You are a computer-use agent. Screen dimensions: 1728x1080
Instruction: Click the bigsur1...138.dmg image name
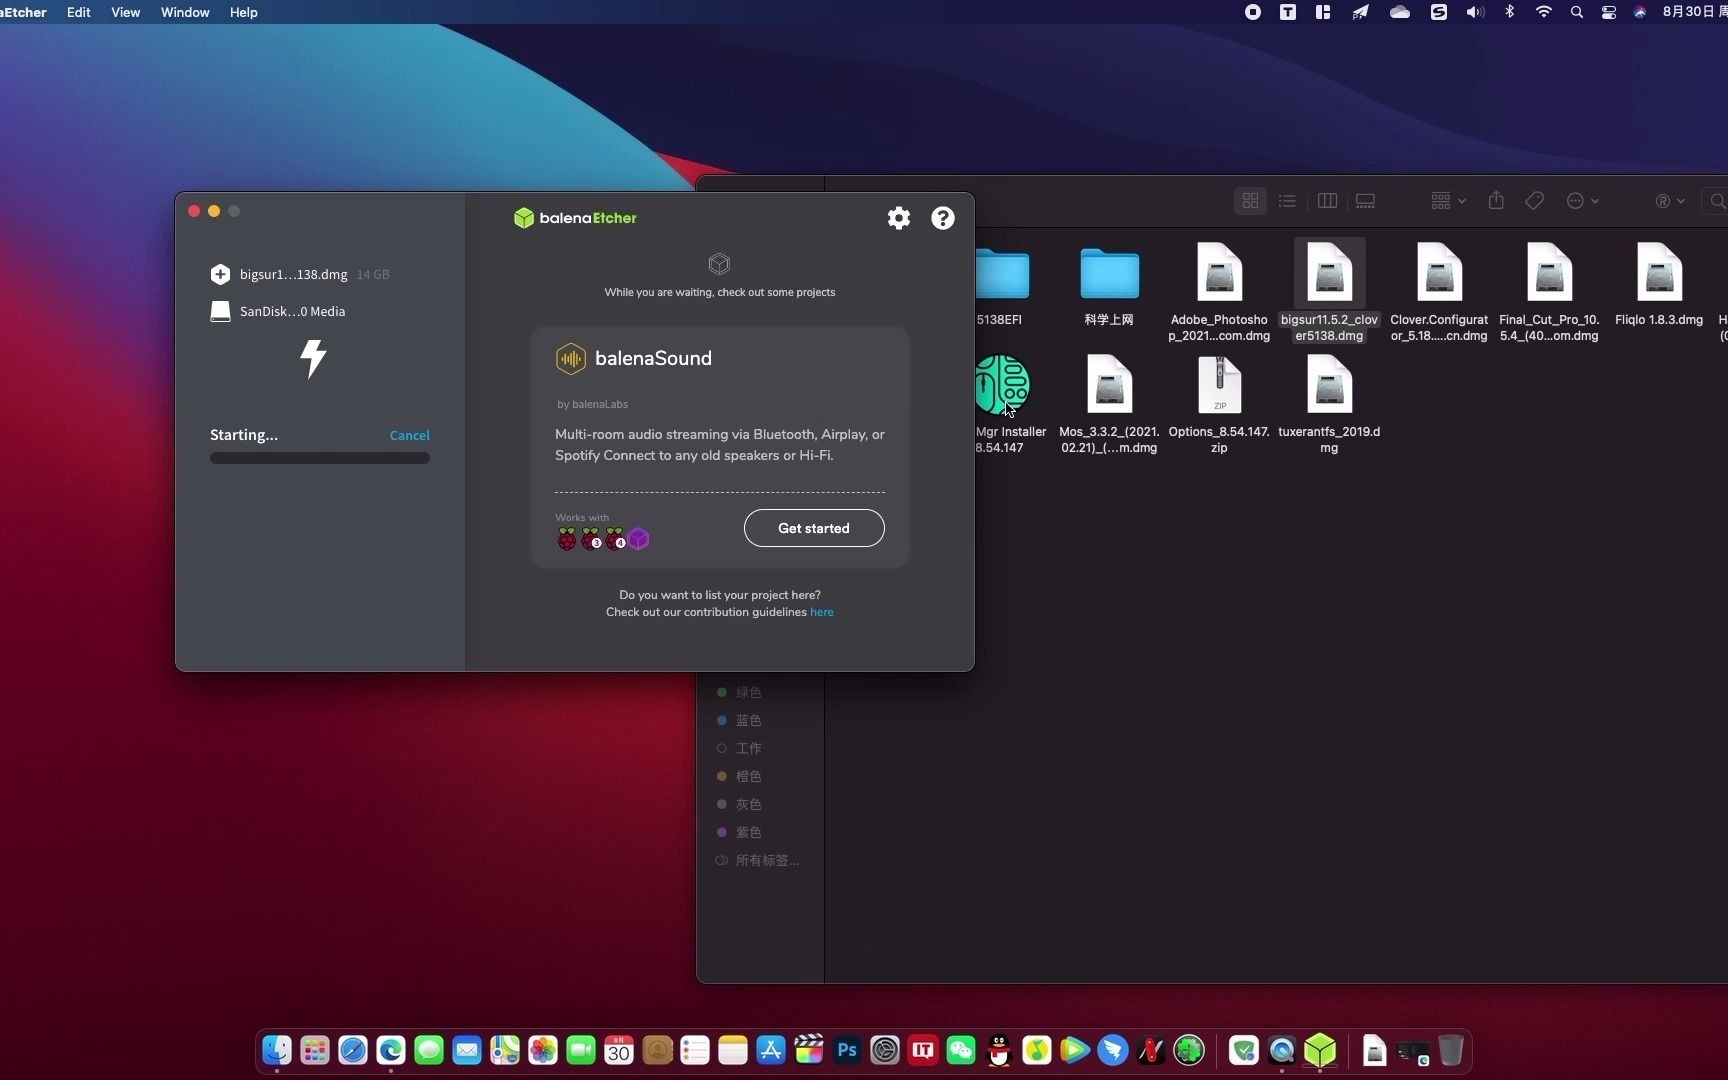click(294, 274)
